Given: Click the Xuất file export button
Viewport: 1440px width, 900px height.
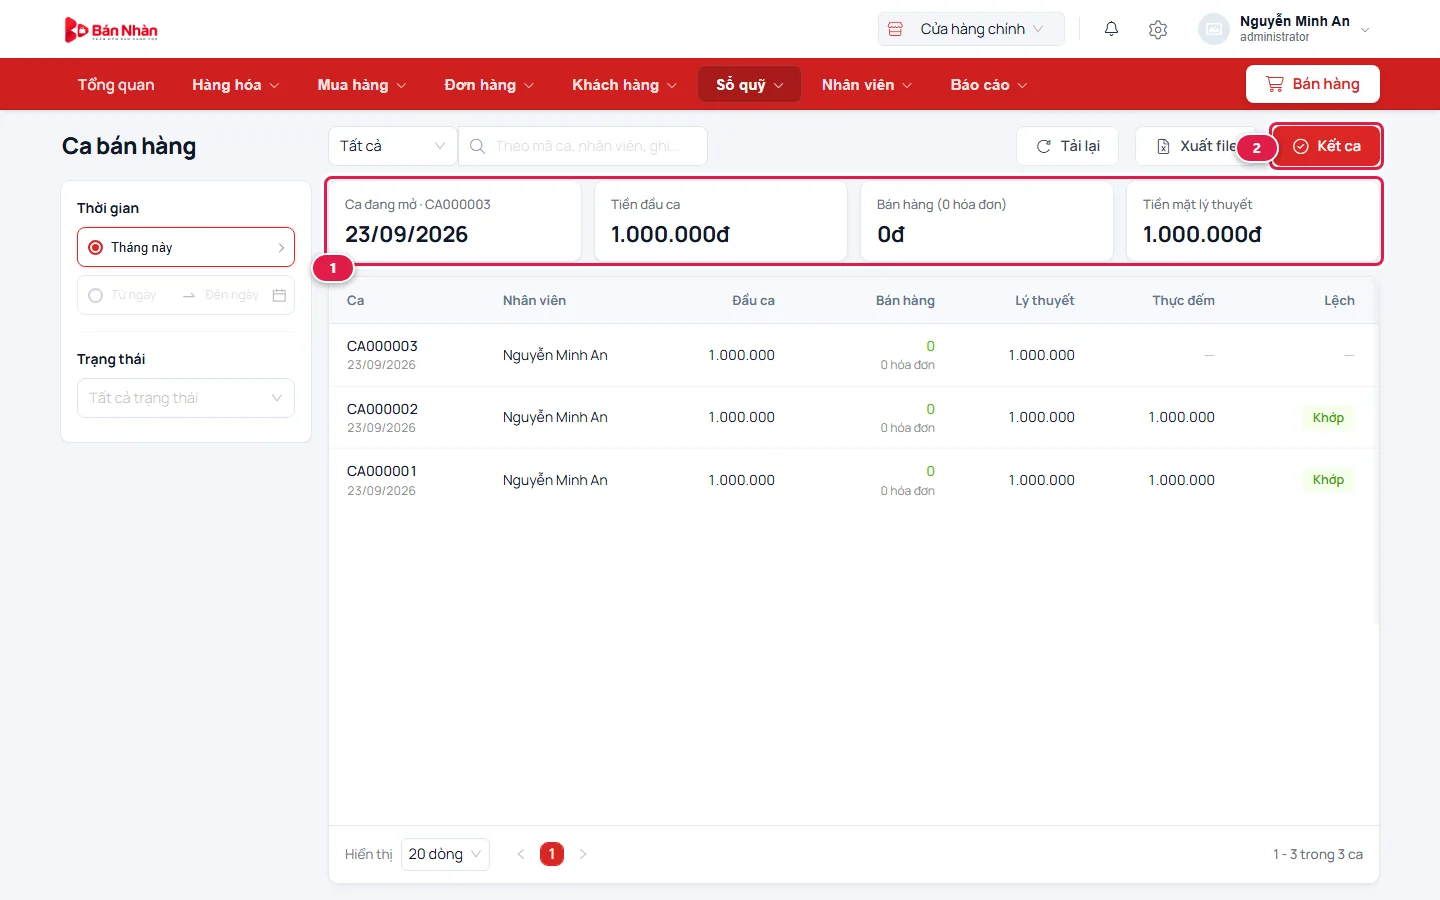Looking at the screenshot, I should tap(1196, 146).
